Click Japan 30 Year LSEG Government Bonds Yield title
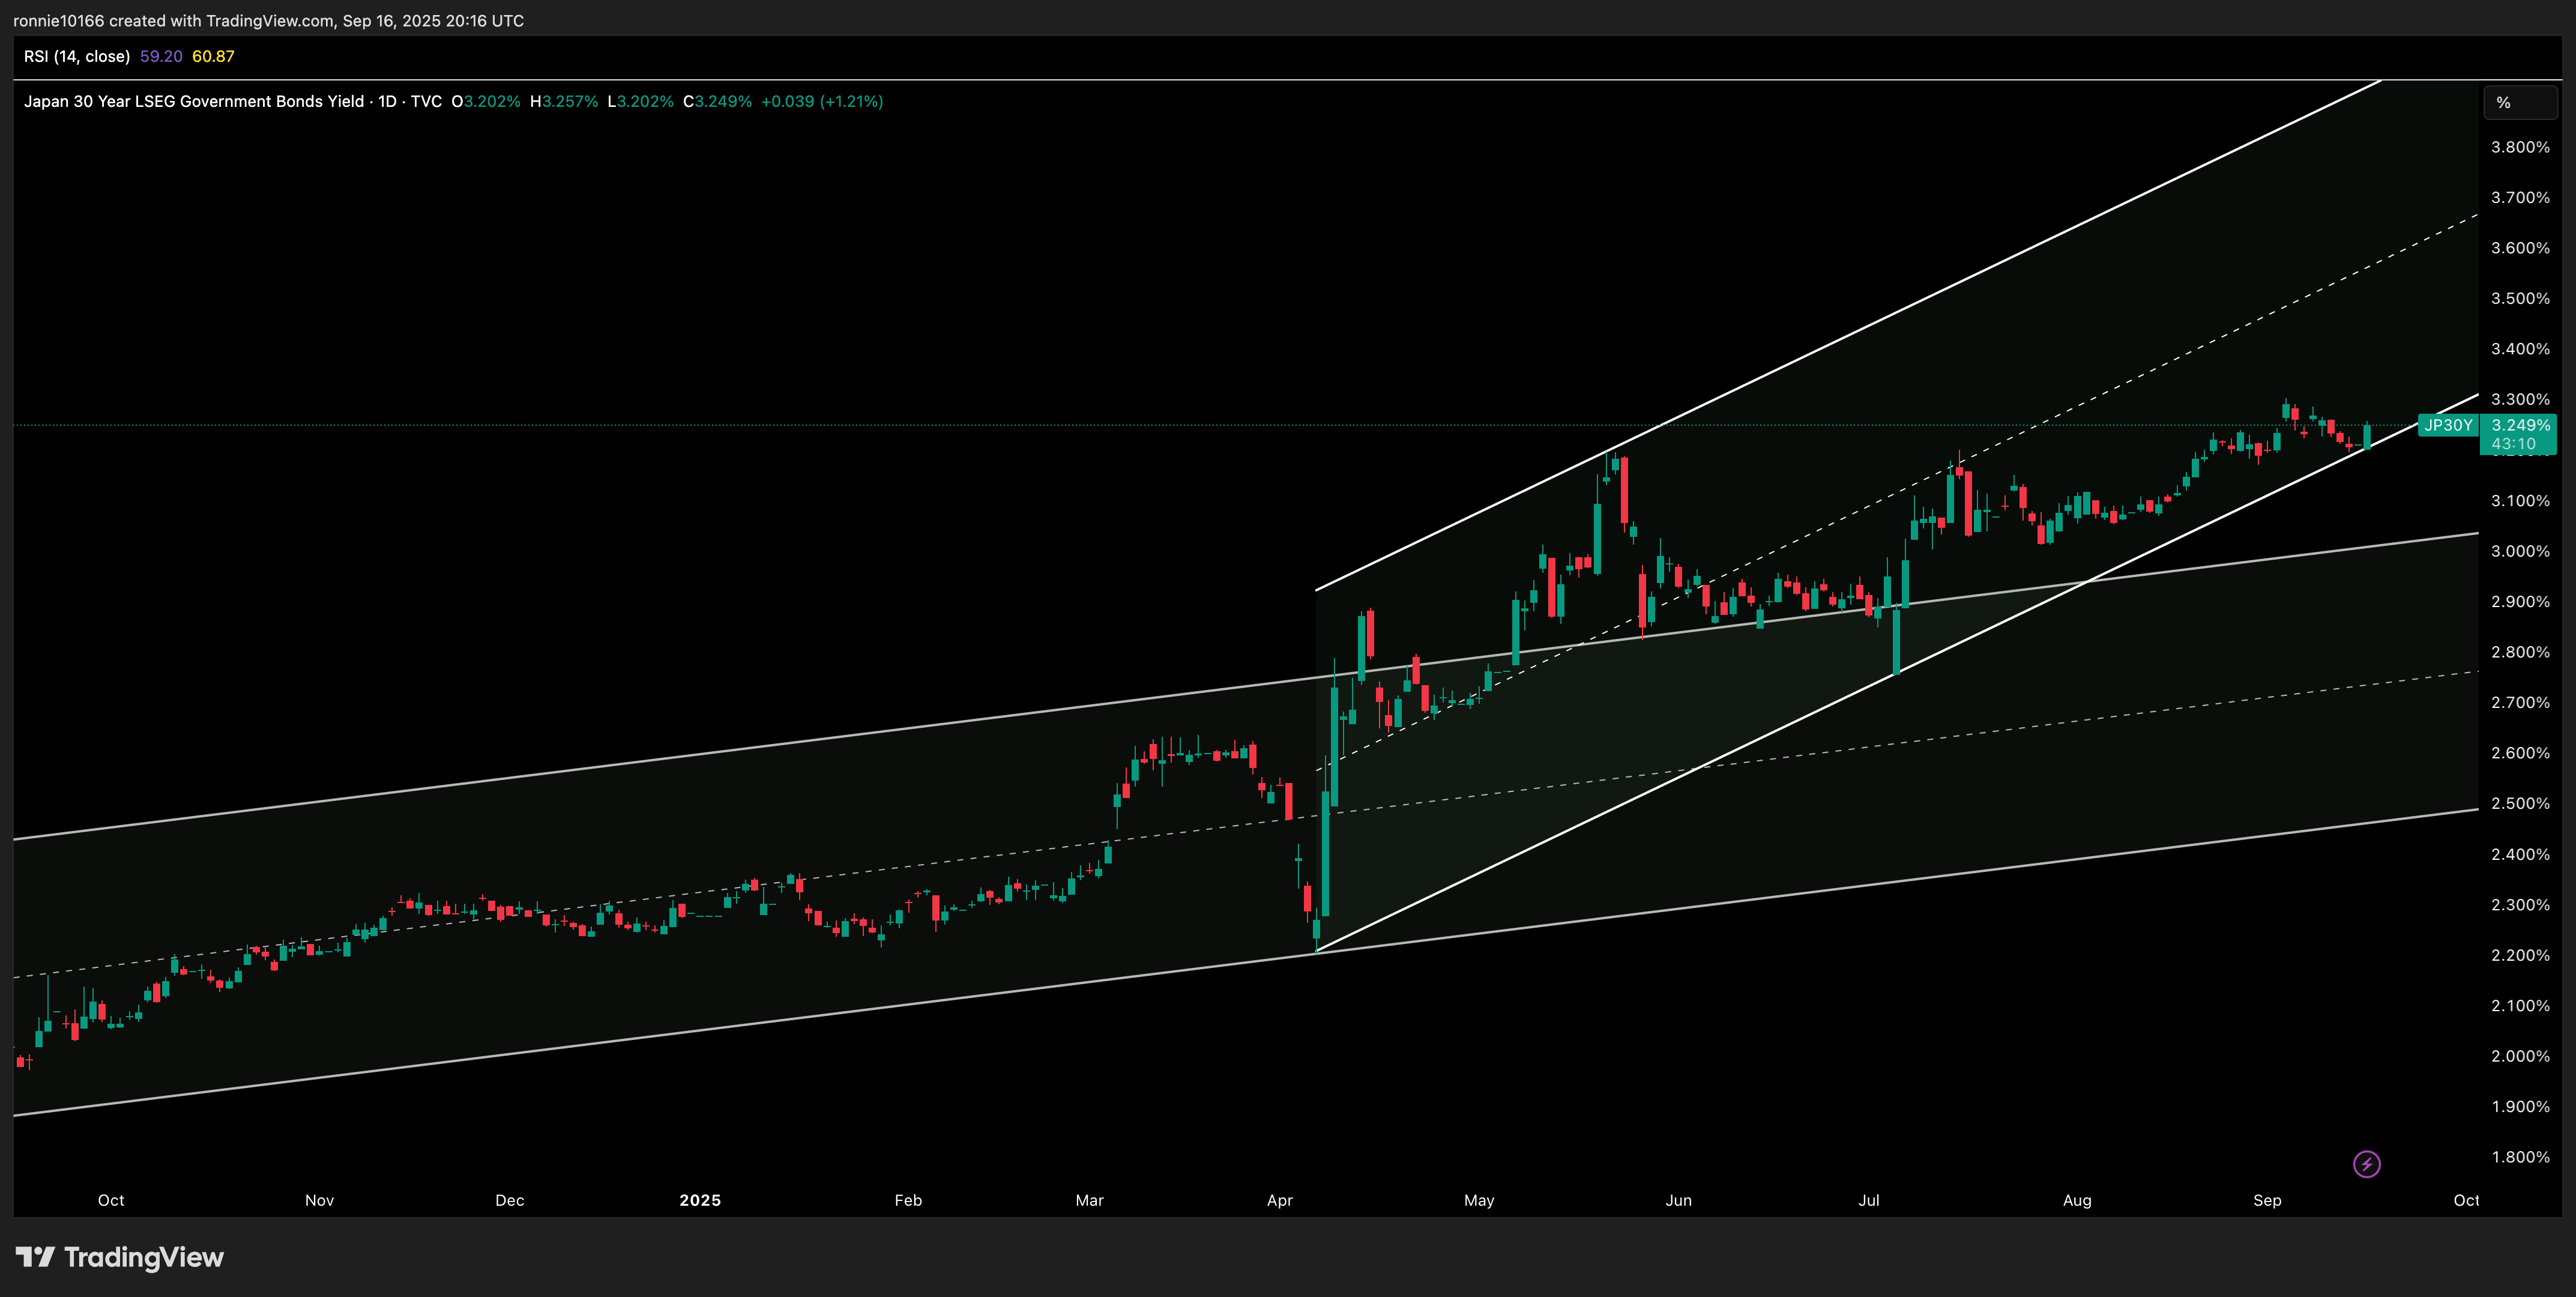Viewport: 2576px width, 1297px height. tap(194, 101)
